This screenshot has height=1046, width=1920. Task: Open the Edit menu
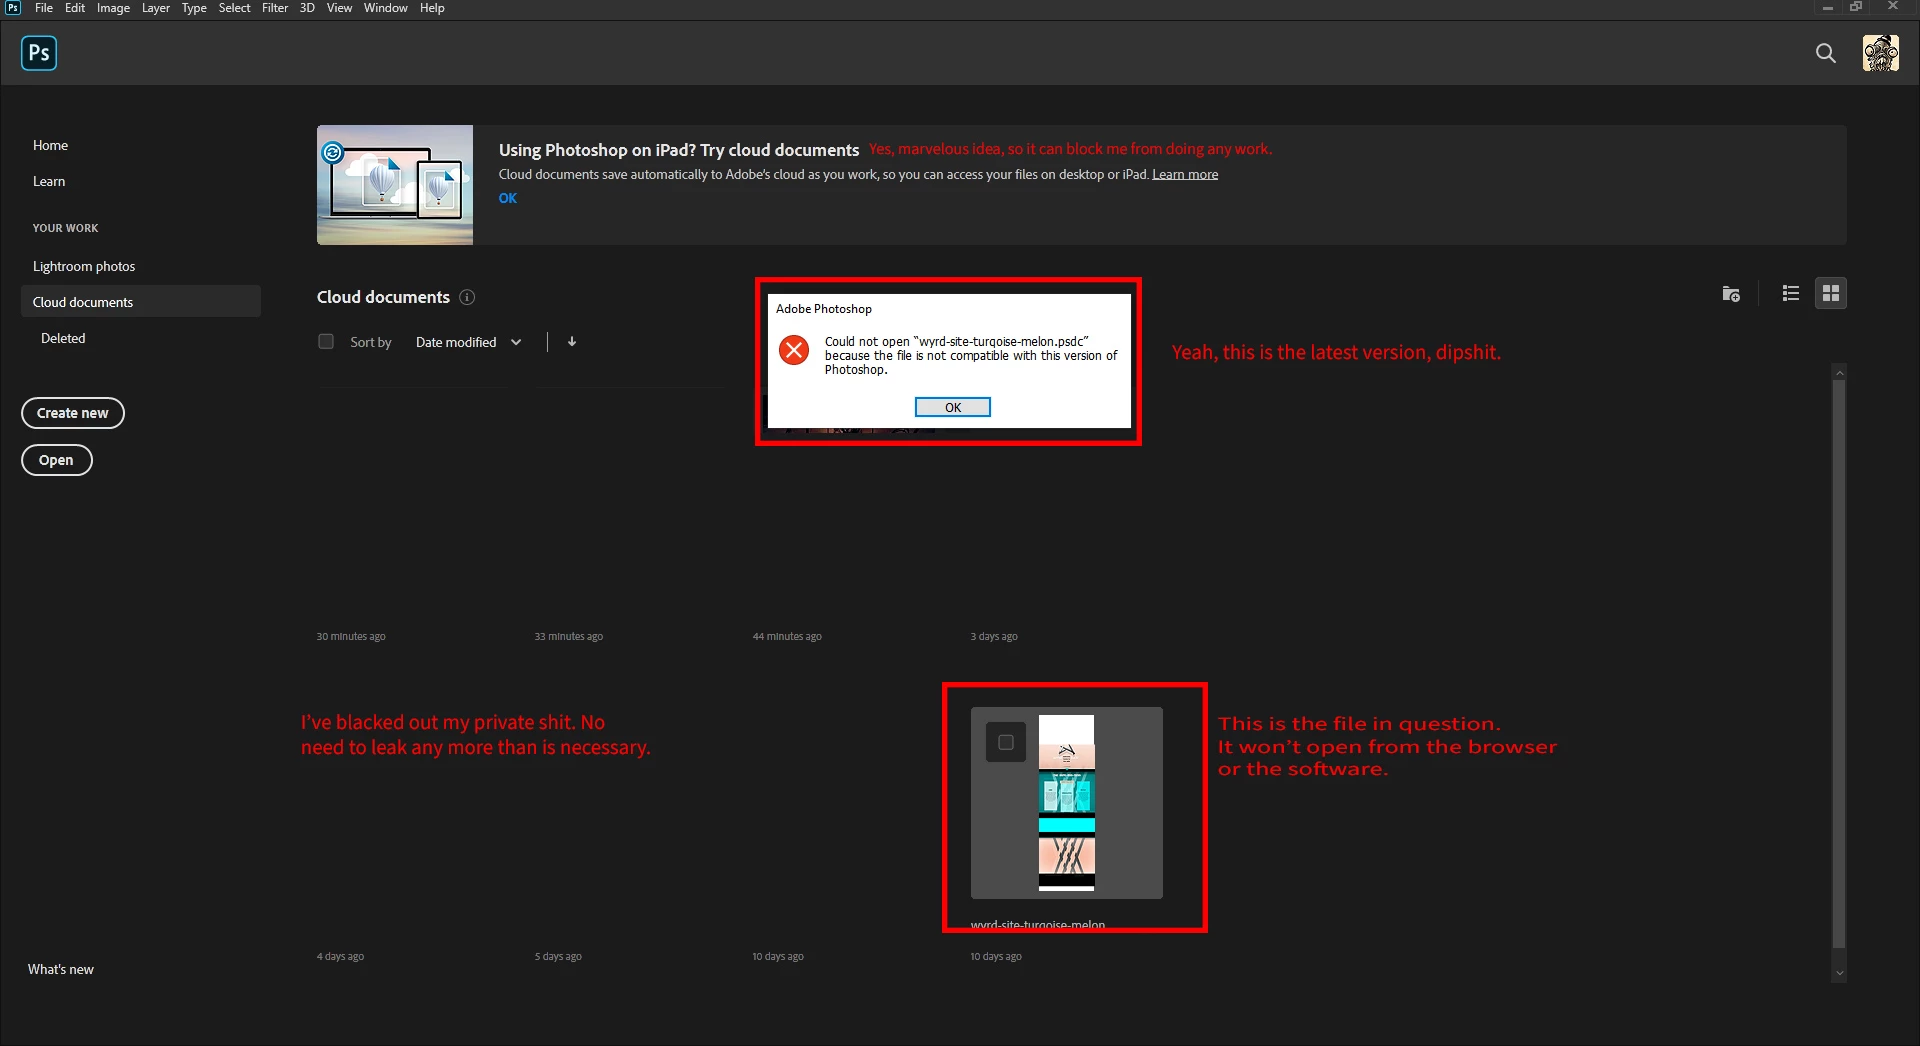[75, 8]
